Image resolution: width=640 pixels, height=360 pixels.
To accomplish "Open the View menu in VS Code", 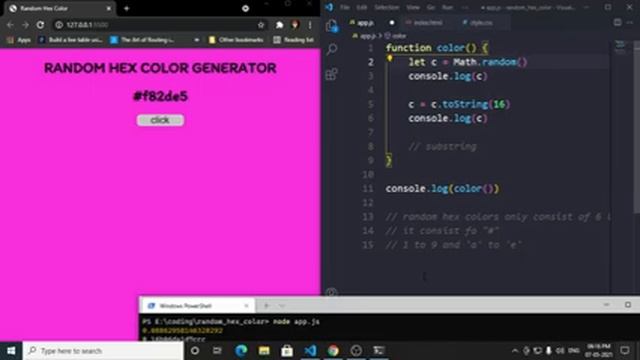I will (413, 7).
